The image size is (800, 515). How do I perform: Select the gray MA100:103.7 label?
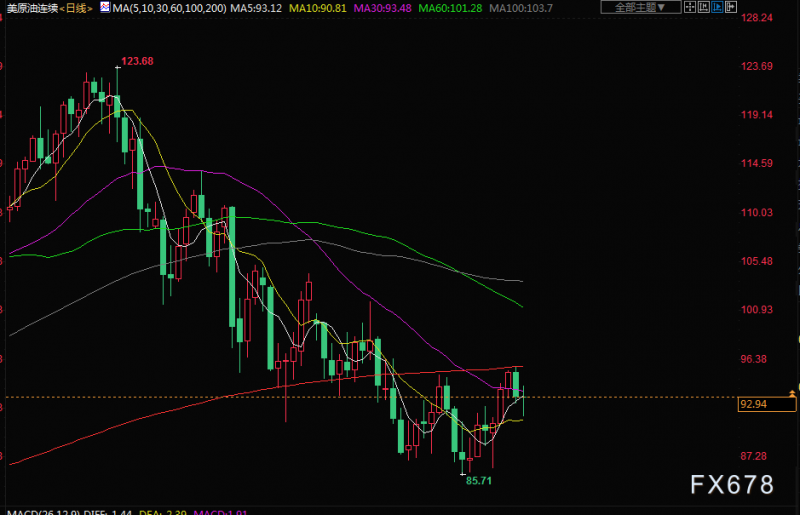520,8
